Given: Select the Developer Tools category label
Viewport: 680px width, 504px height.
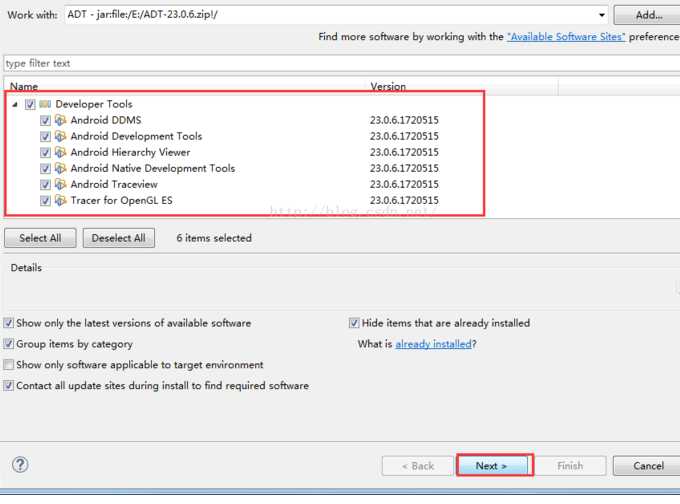Looking at the screenshot, I should [x=94, y=104].
